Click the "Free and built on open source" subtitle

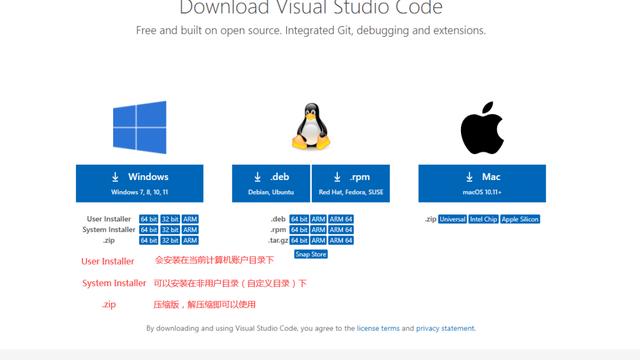(311, 31)
